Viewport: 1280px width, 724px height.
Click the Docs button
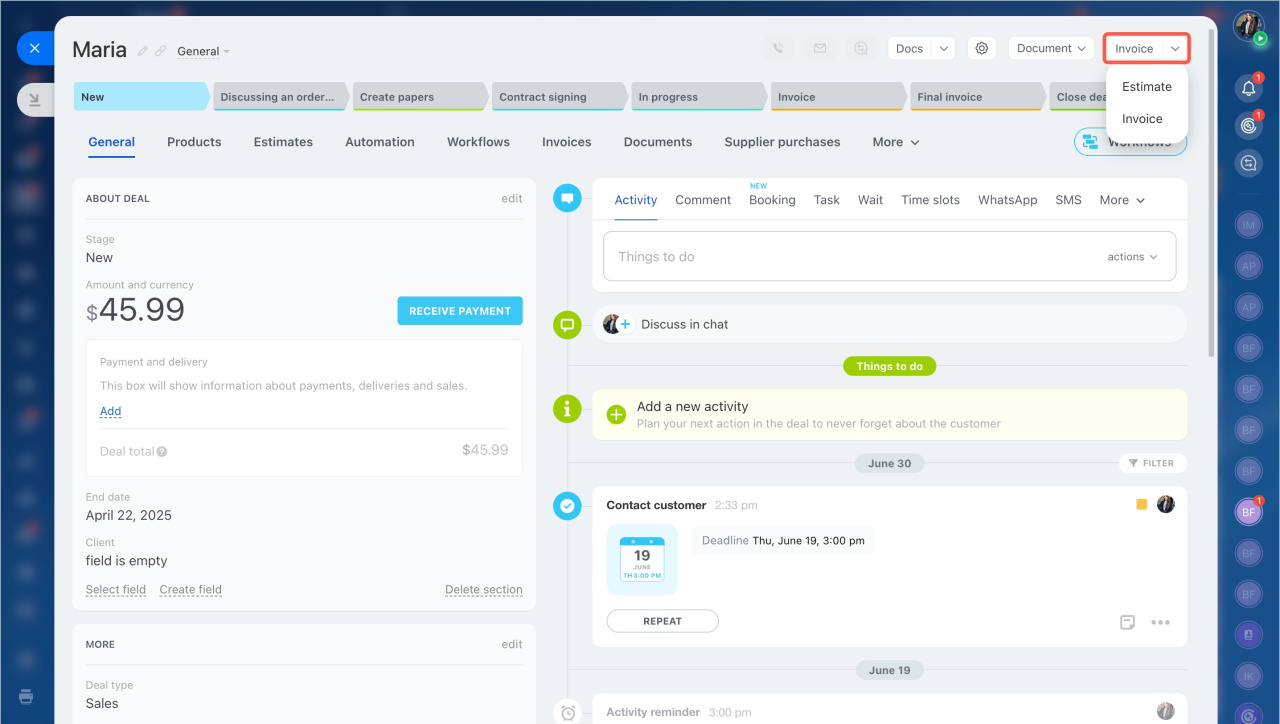click(x=910, y=48)
